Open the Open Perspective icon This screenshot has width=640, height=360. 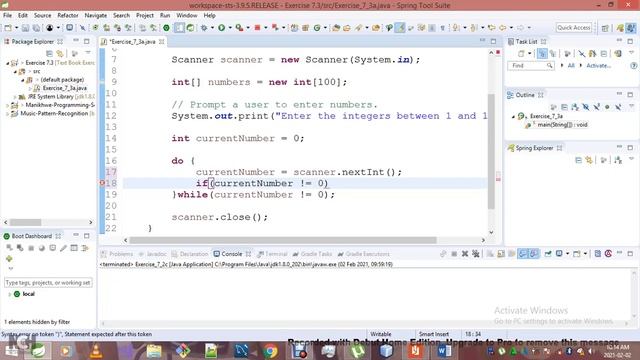point(605,28)
